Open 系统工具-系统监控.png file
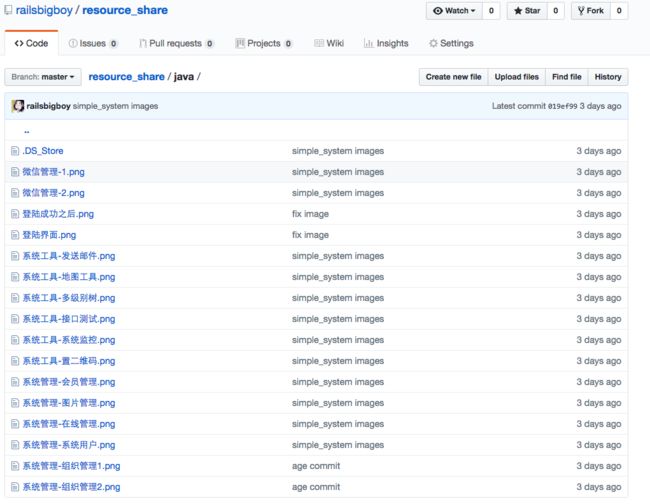 click(69, 340)
